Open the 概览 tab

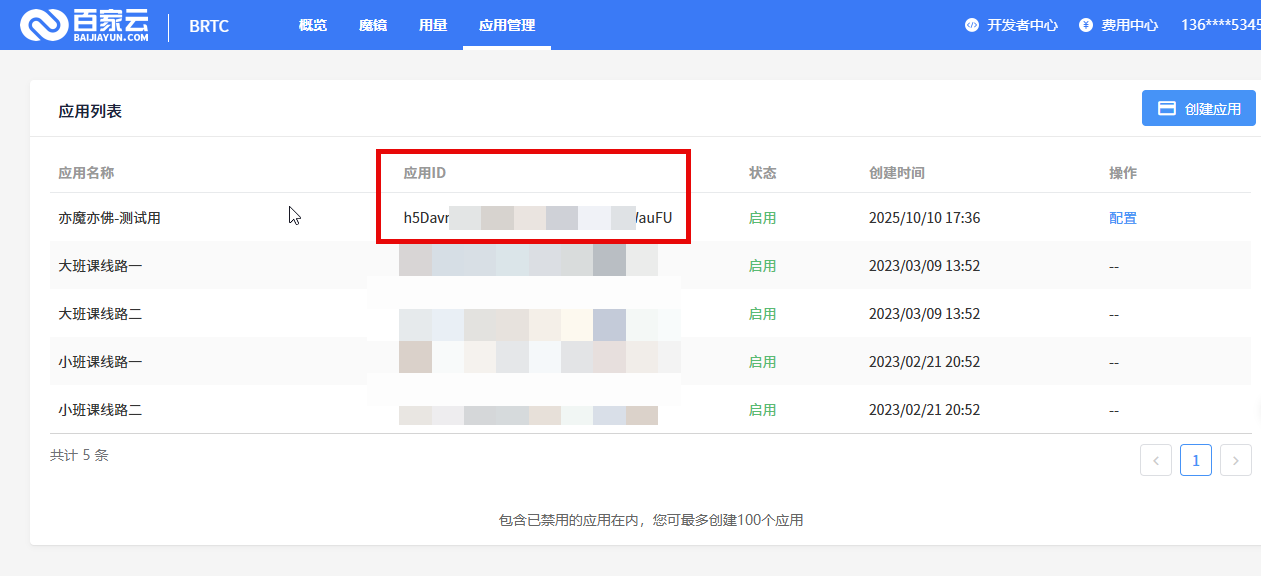pyautogui.click(x=313, y=25)
